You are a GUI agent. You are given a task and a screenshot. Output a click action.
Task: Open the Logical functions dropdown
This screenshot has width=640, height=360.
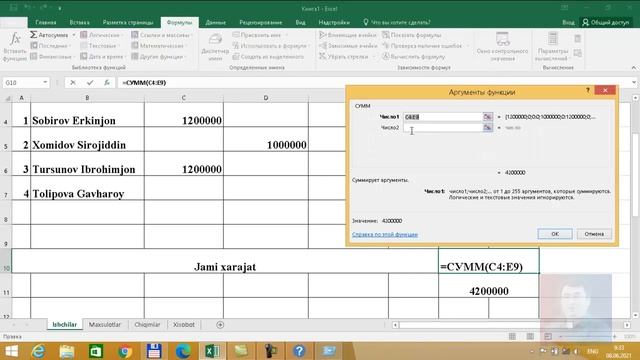(101, 35)
